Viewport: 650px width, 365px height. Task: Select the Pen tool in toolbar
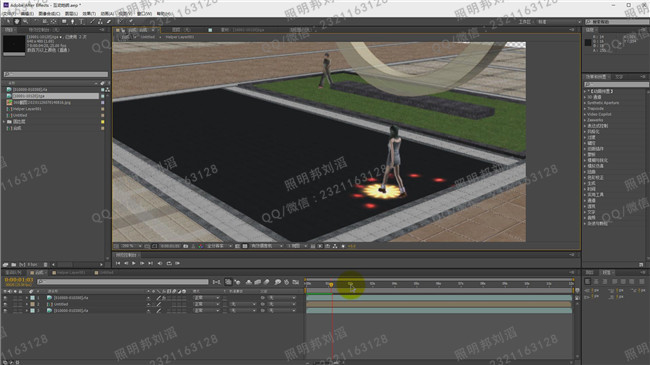73,22
